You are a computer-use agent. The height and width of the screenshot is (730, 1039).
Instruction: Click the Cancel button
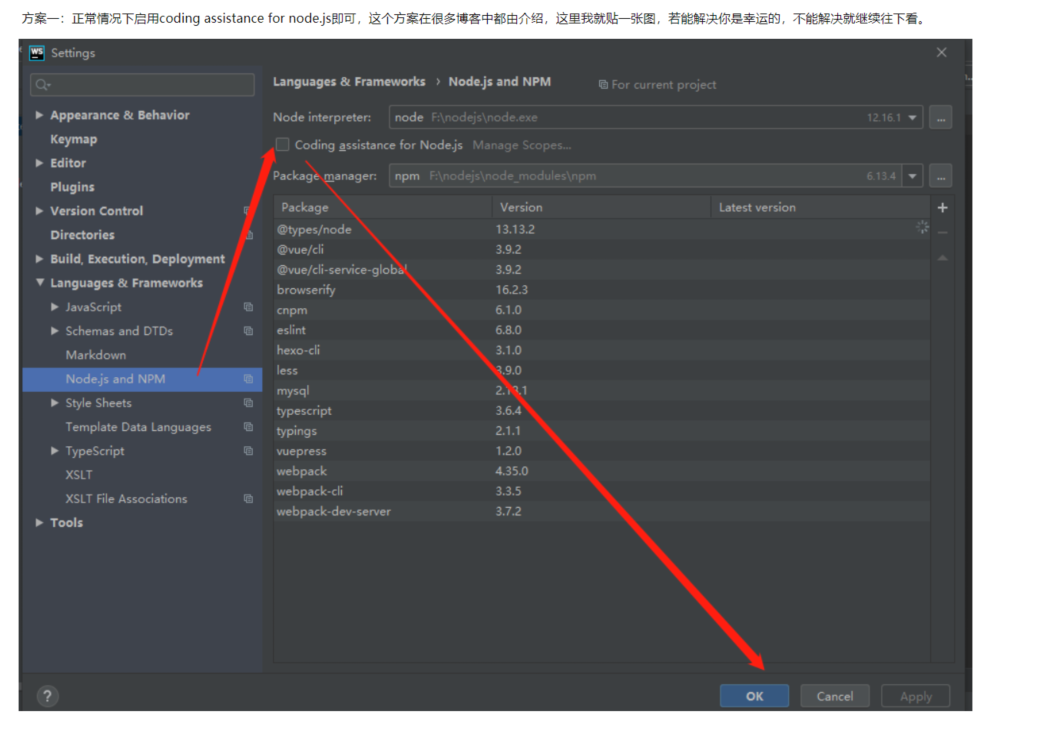pyautogui.click(x=835, y=696)
